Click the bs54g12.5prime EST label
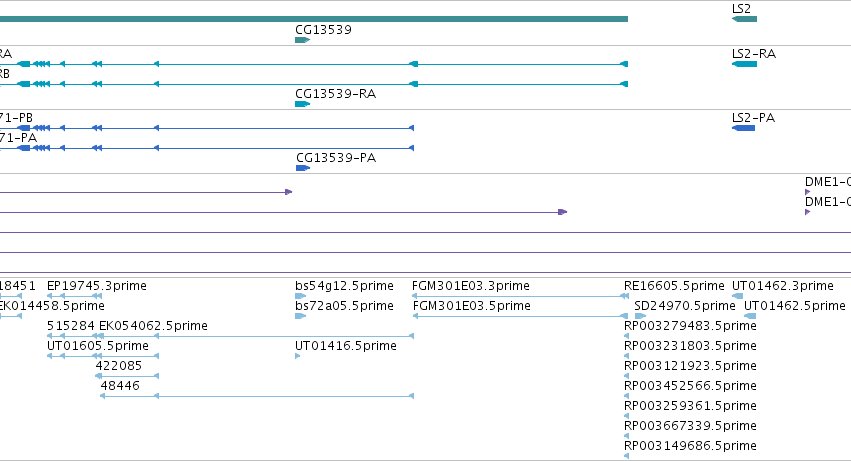The width and height of the screenshot is (851, 461). (x=344, y=286)
